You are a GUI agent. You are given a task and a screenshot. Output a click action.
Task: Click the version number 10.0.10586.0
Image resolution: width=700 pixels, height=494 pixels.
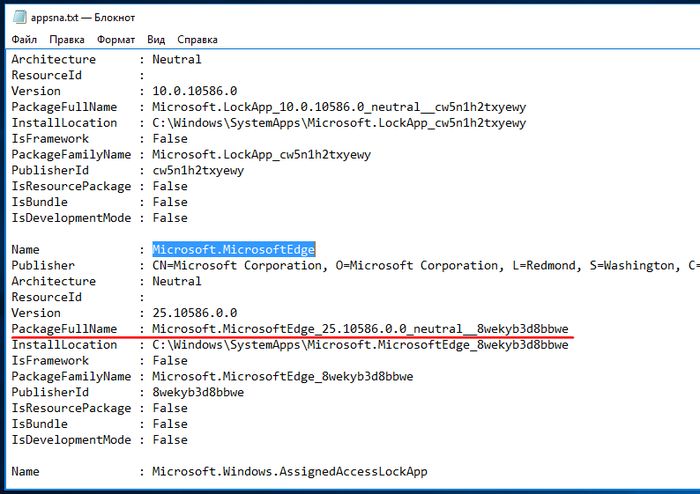[196, 91]
